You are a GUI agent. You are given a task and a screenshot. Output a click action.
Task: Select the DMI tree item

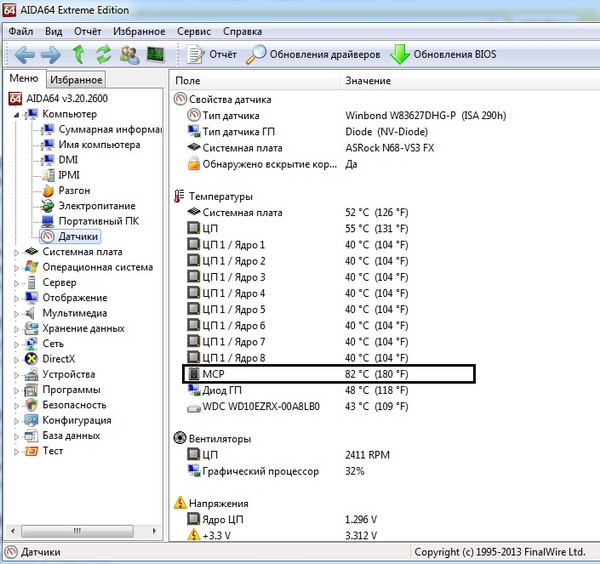(68, 160)
